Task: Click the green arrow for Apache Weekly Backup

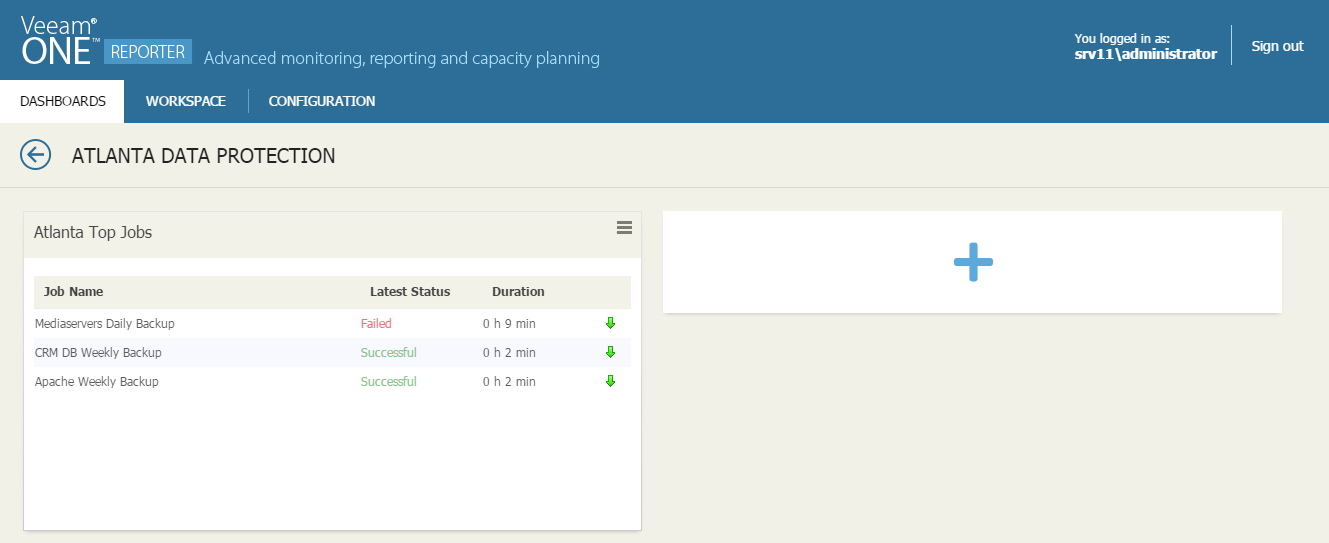Action: point(610,381)
